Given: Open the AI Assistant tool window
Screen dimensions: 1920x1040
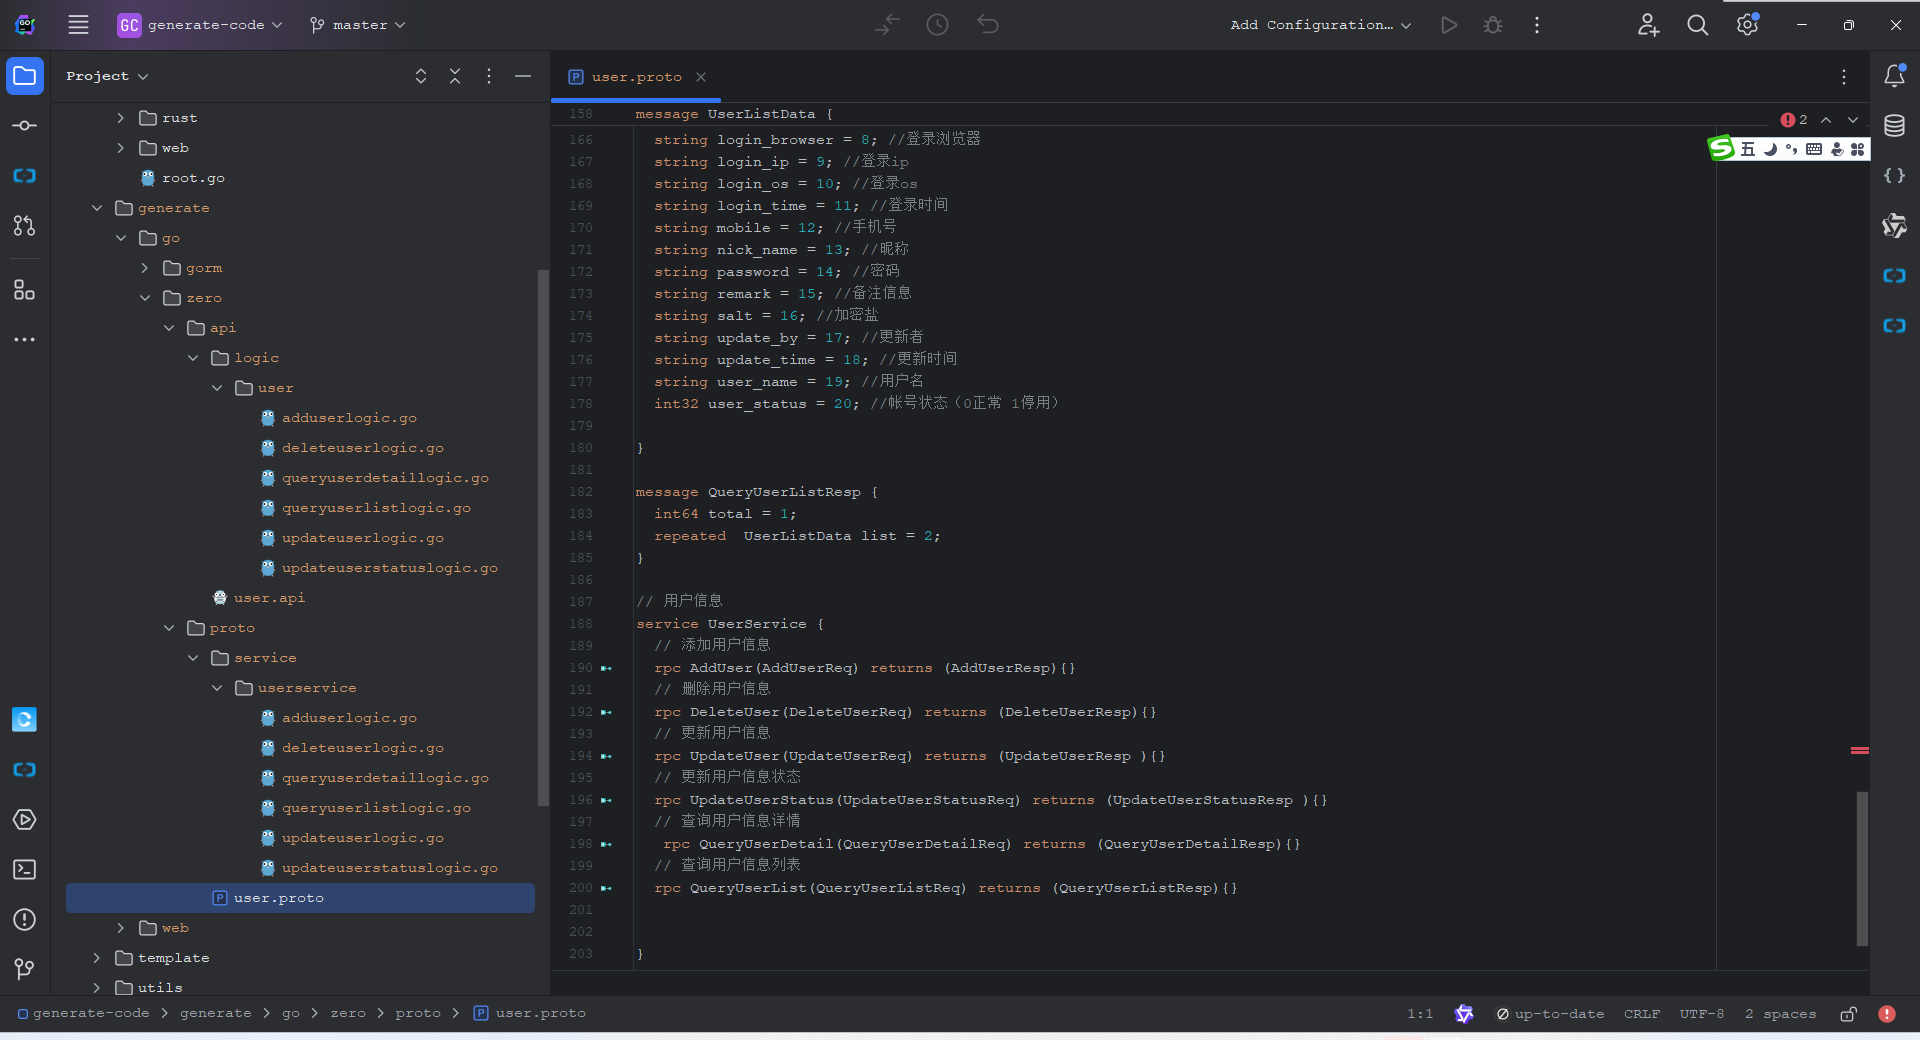Looking at the screenshot, I should point(1894,226).
